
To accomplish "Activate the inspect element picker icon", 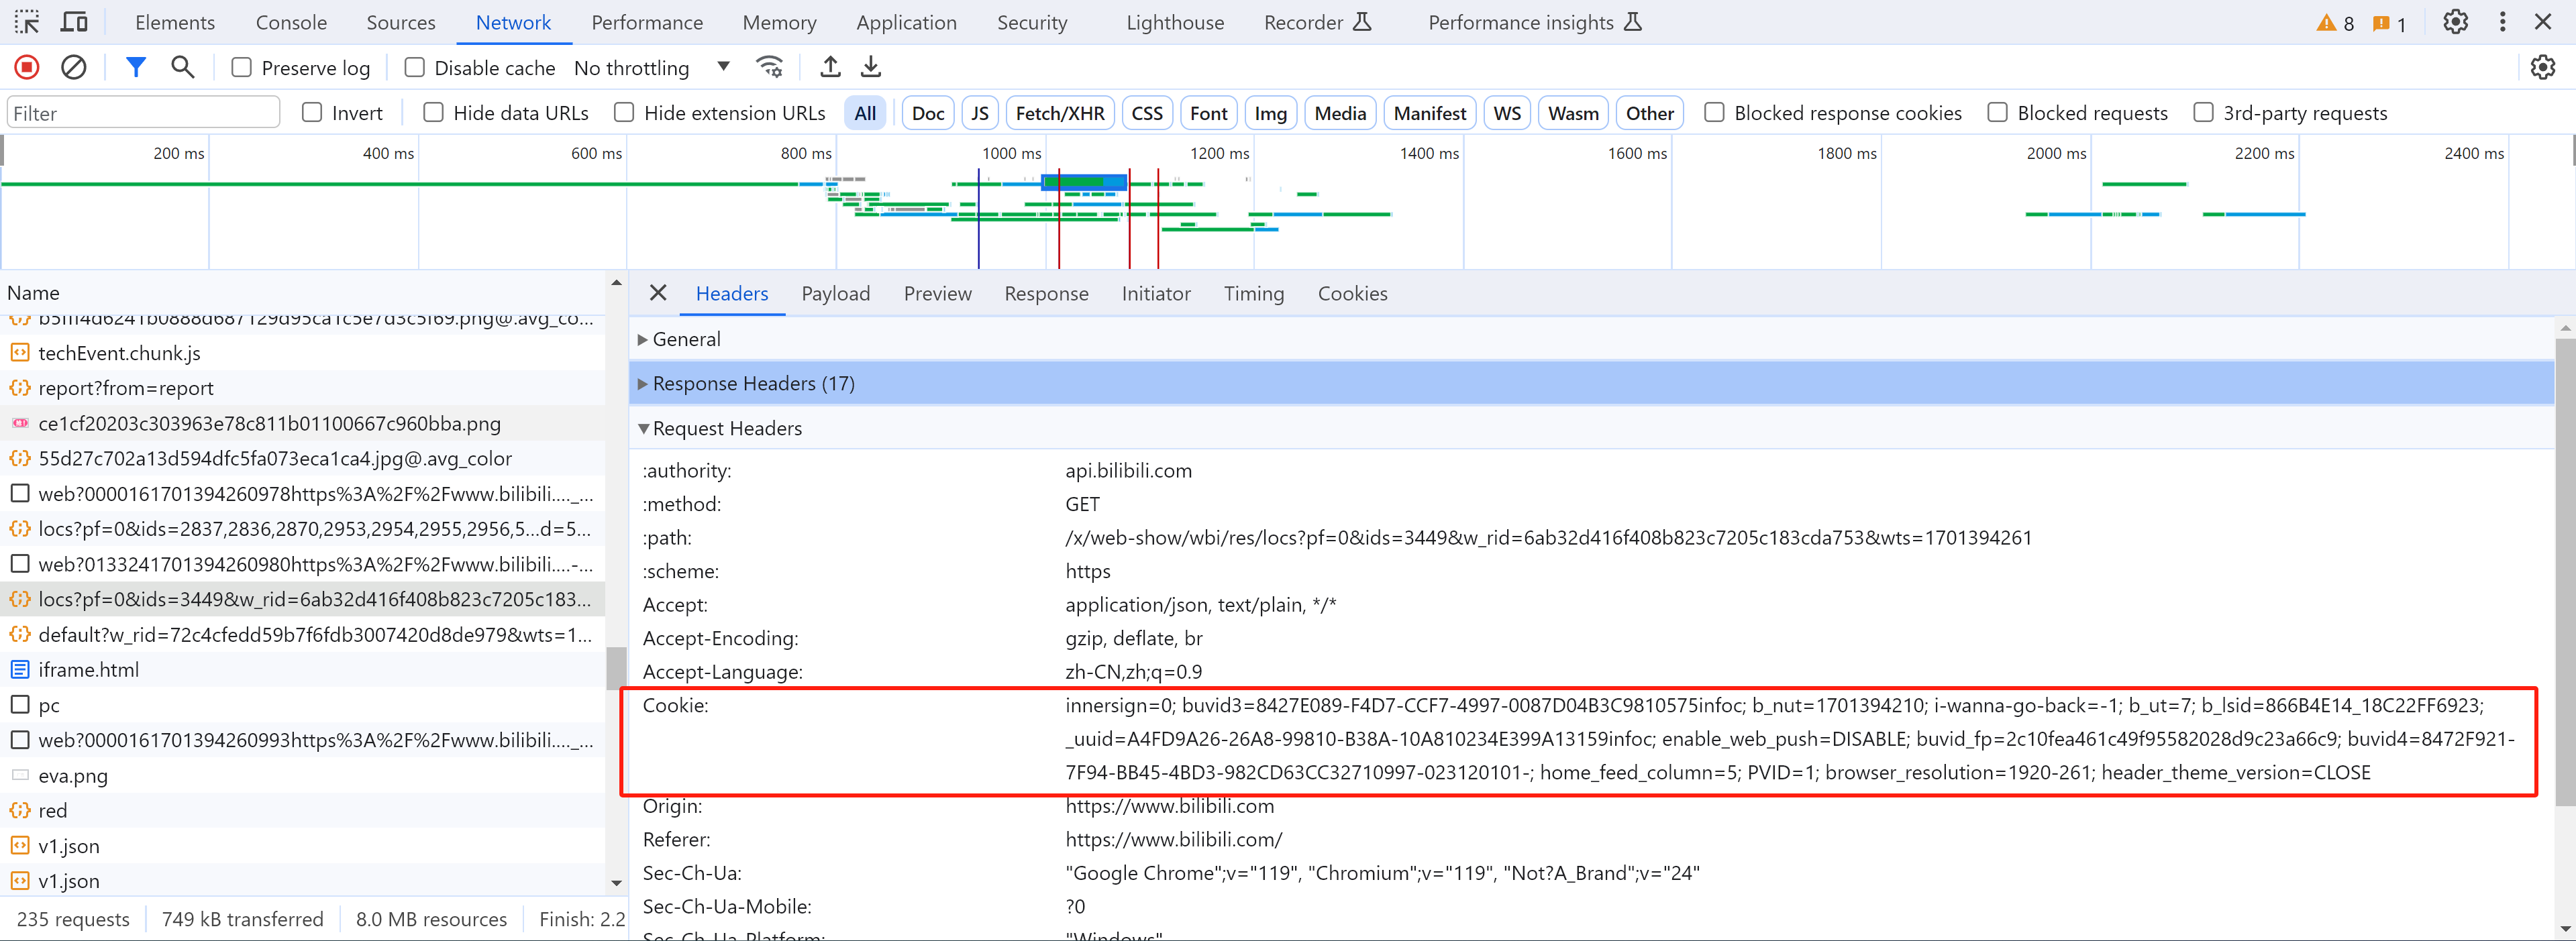I will (27, 22).
